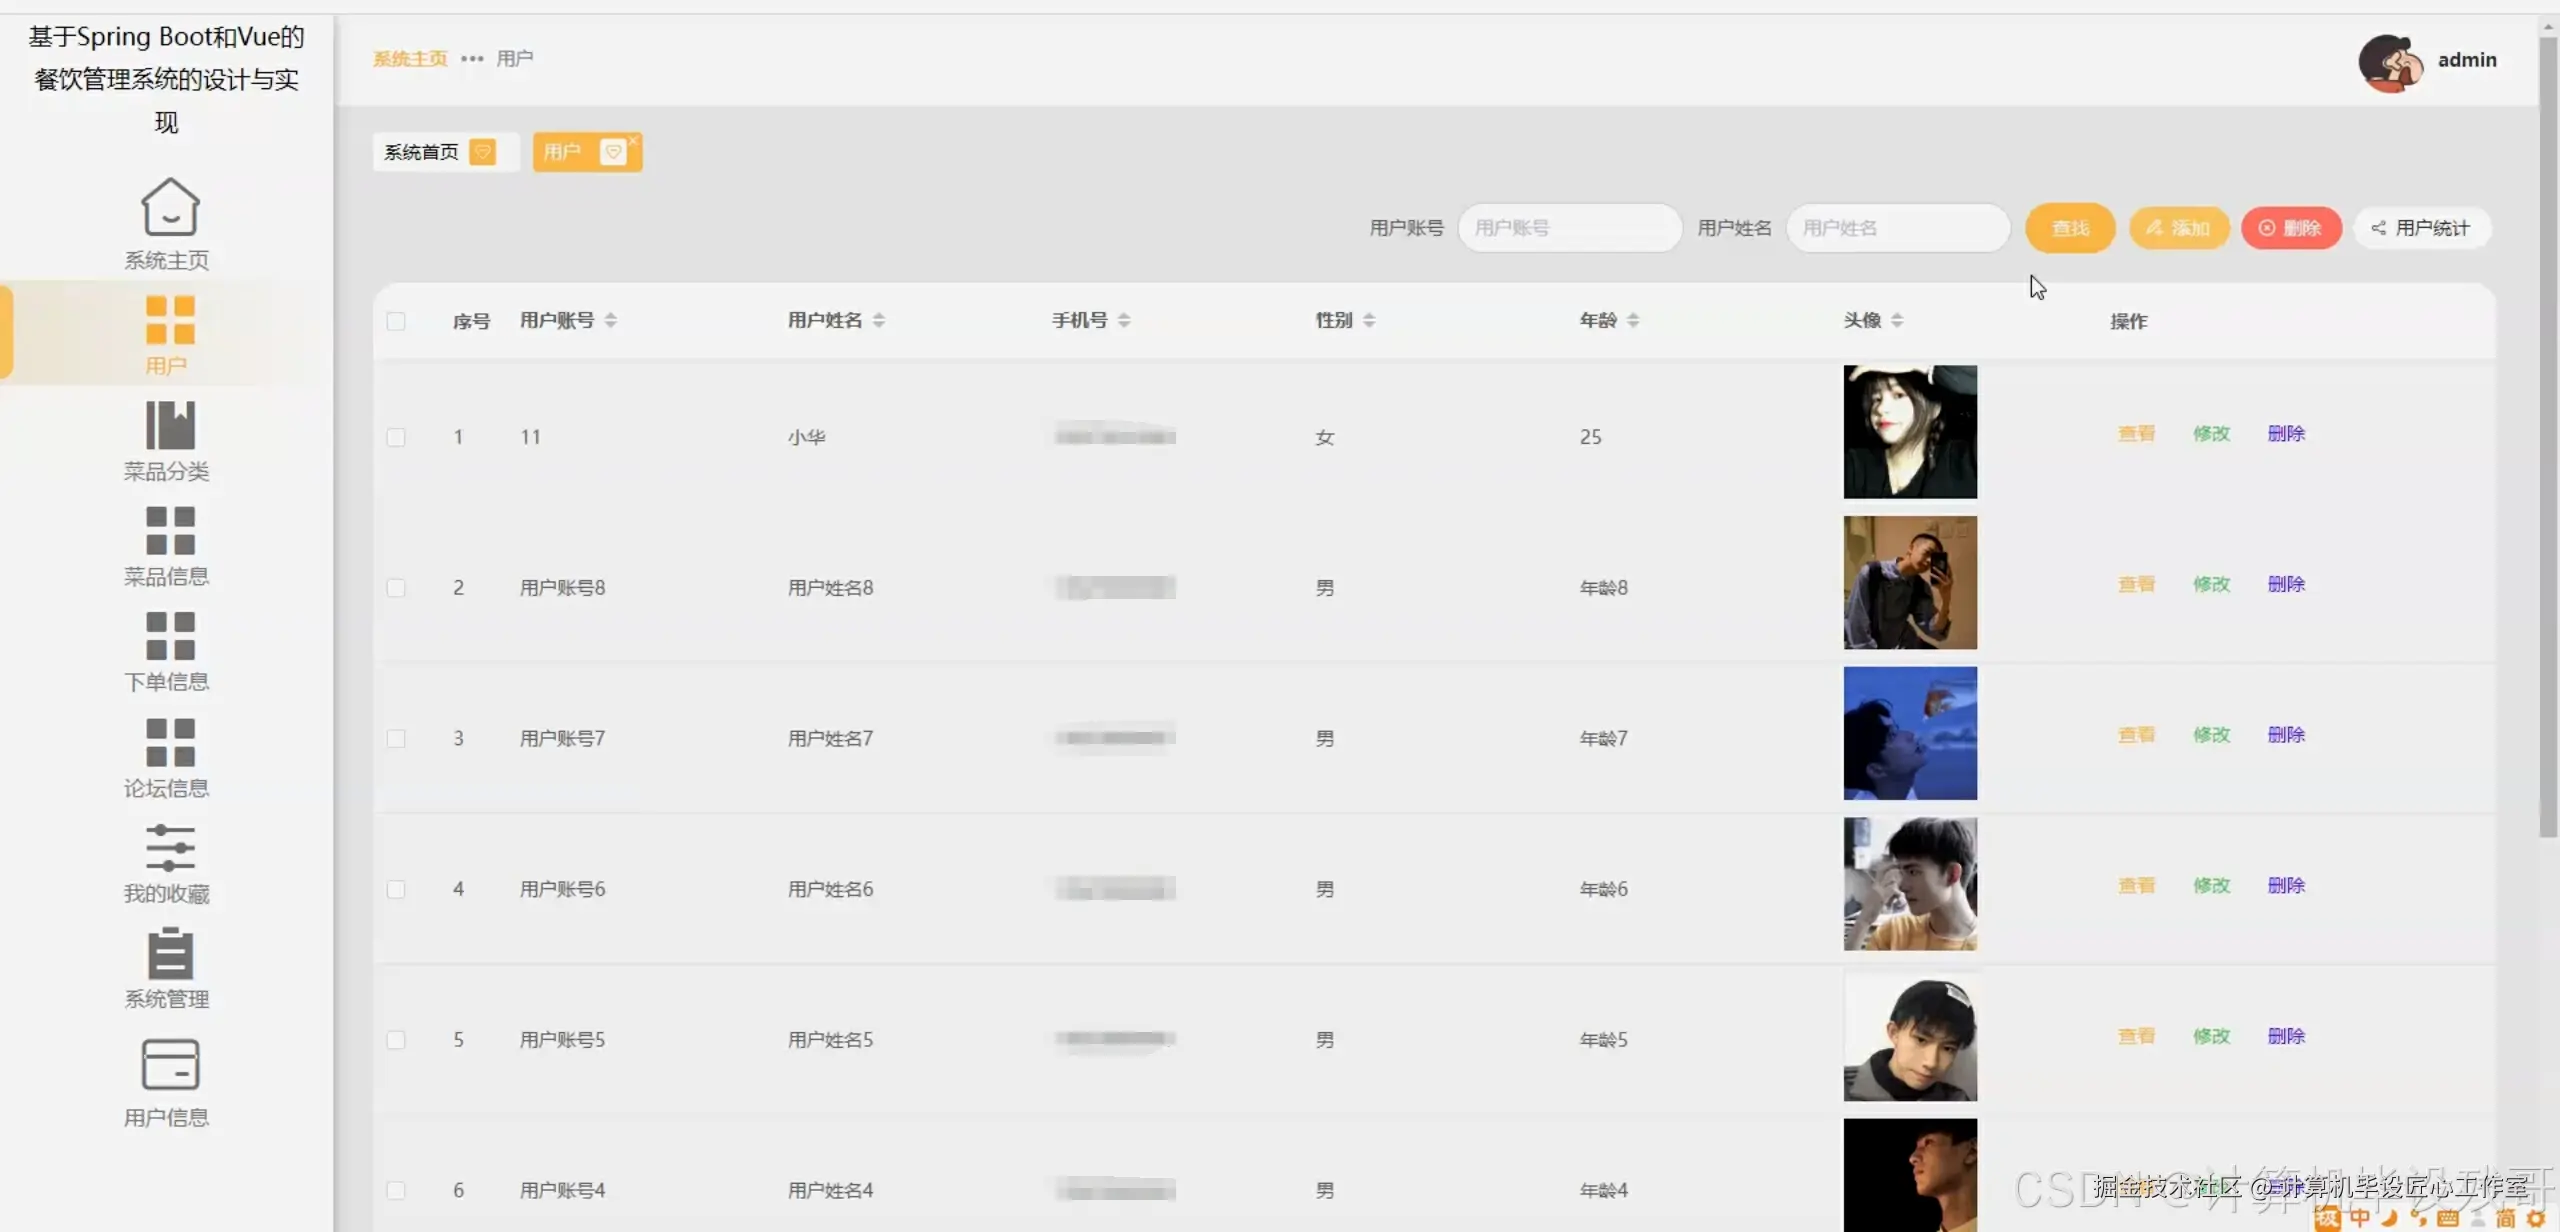The width and height of the screenshot is (2560, 1232).
Task: Open 下单信息 grid icon in sidebar
Action: 169,636
